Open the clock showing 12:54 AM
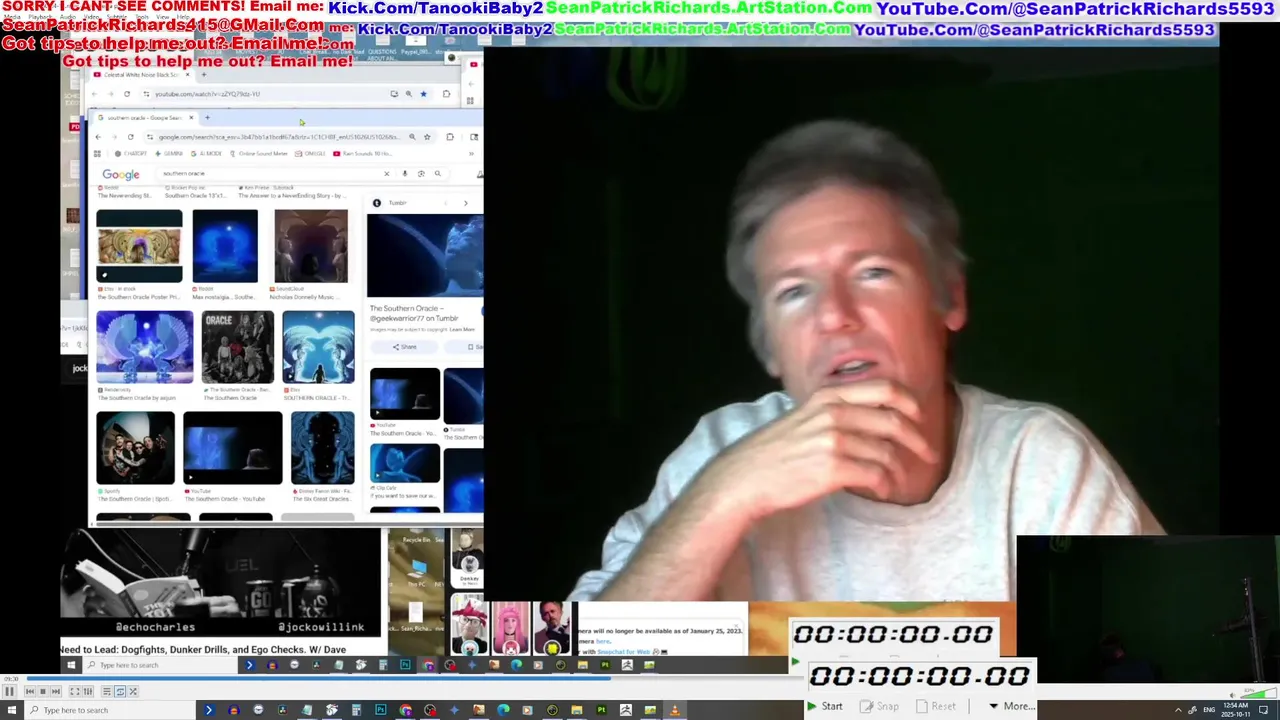 tap(1236, 710)
